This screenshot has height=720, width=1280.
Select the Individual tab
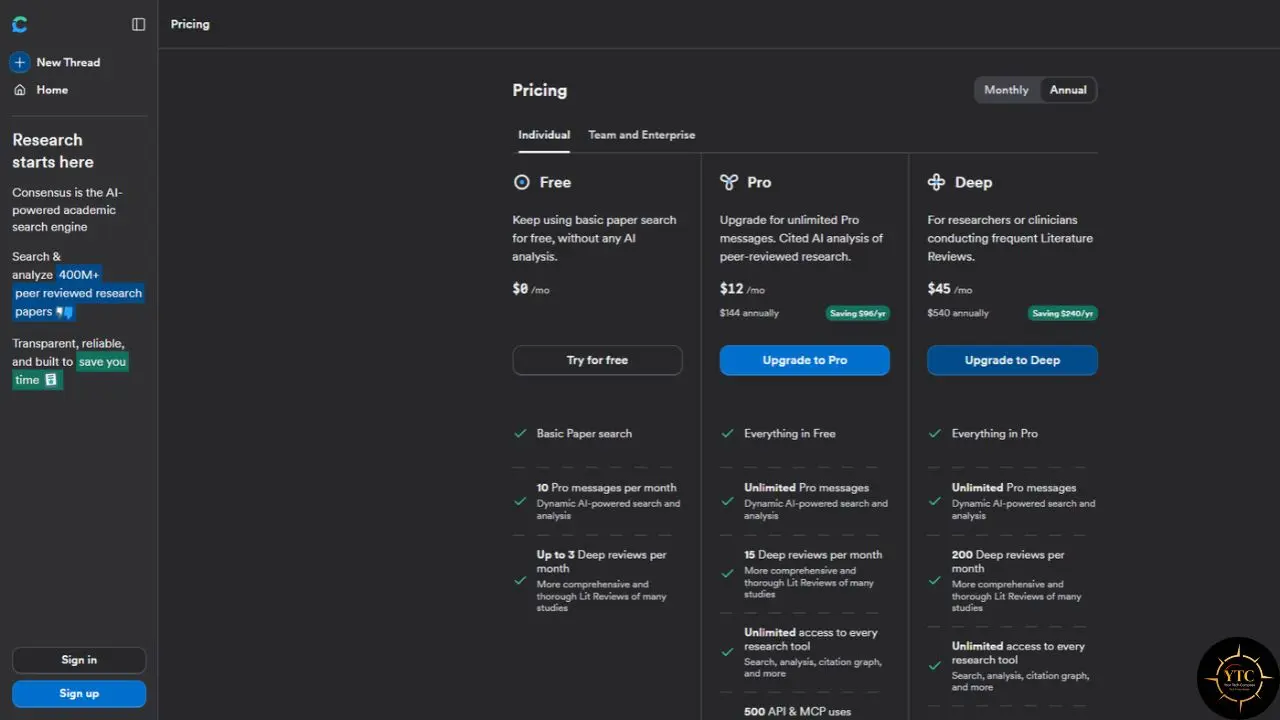point(544,135)
